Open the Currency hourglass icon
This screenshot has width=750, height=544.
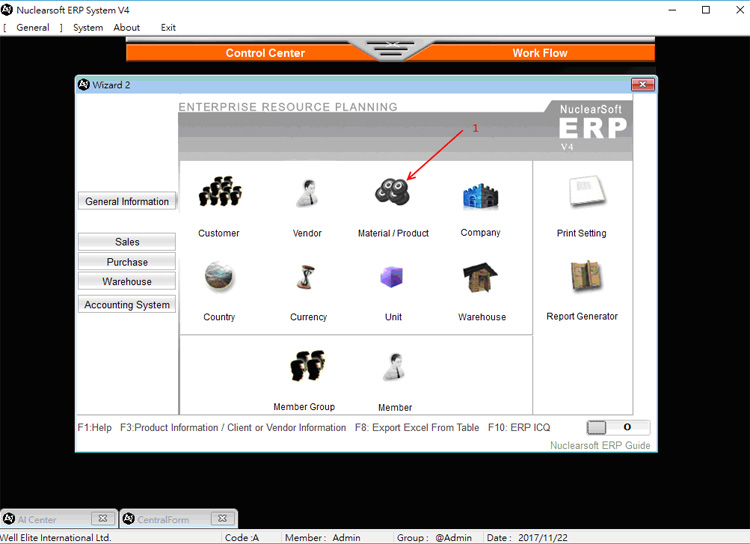pos(306,278)
